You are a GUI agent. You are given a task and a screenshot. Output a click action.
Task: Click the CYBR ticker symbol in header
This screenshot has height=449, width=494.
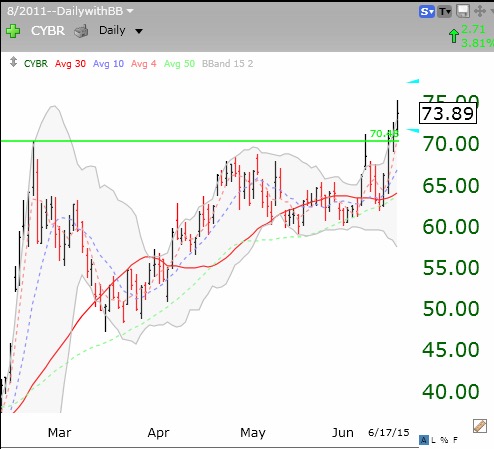click(48, 31)
